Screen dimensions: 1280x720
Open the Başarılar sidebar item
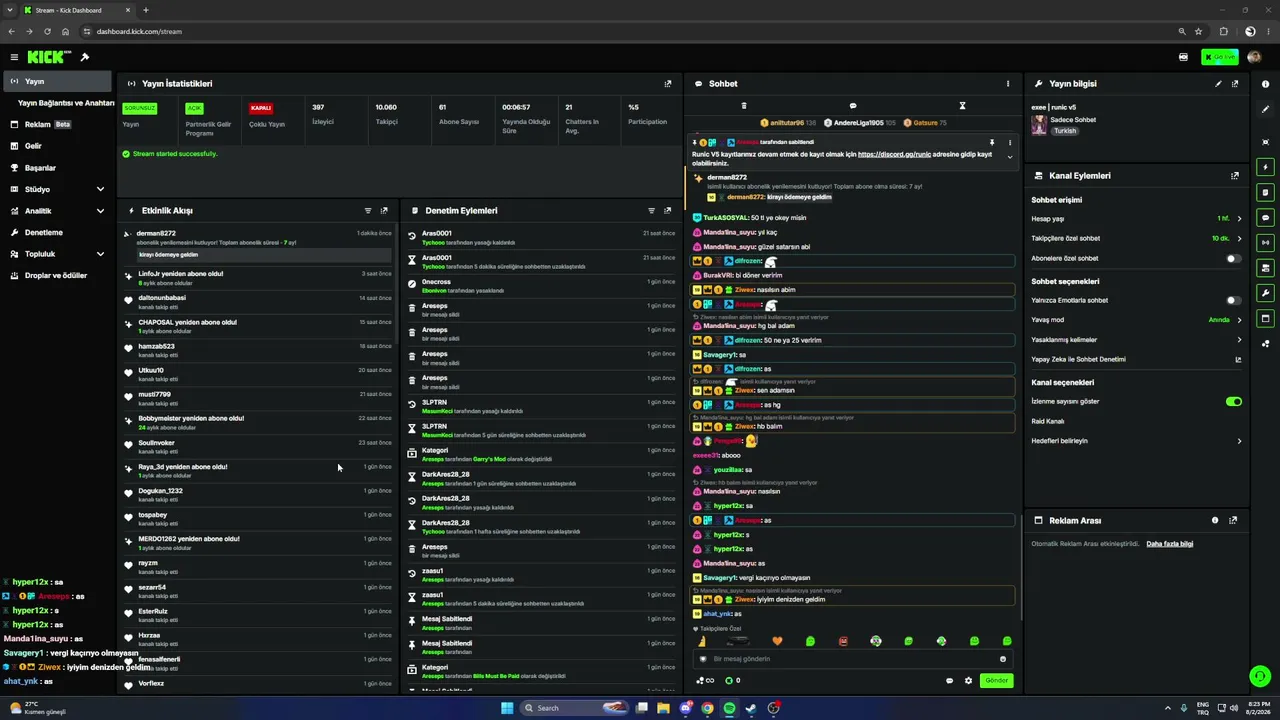57,168
